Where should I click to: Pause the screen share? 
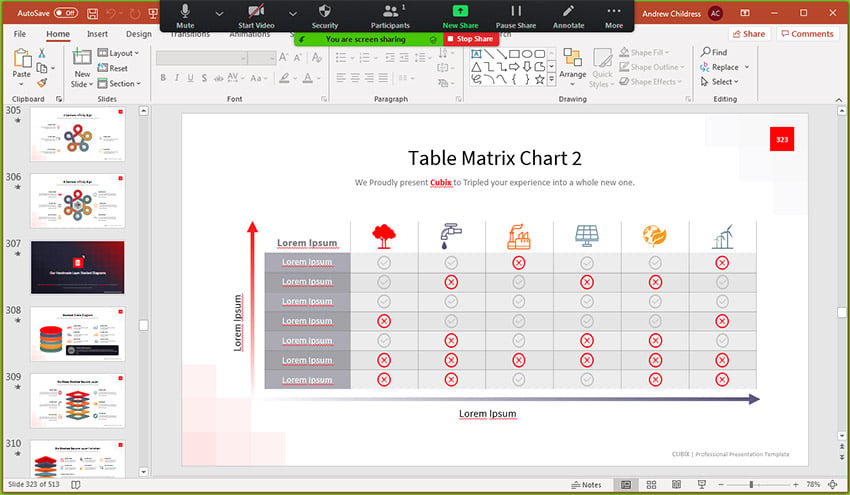516,16
